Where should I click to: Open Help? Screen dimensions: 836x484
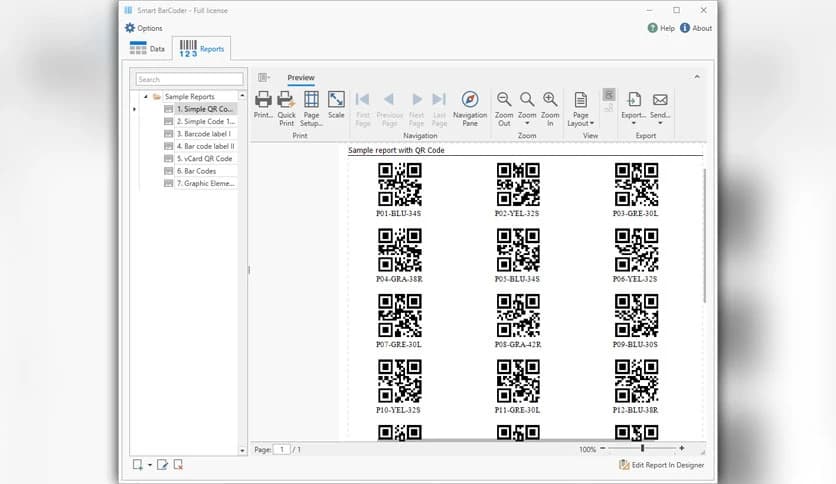pyautogui.click(x=661, y=28)
